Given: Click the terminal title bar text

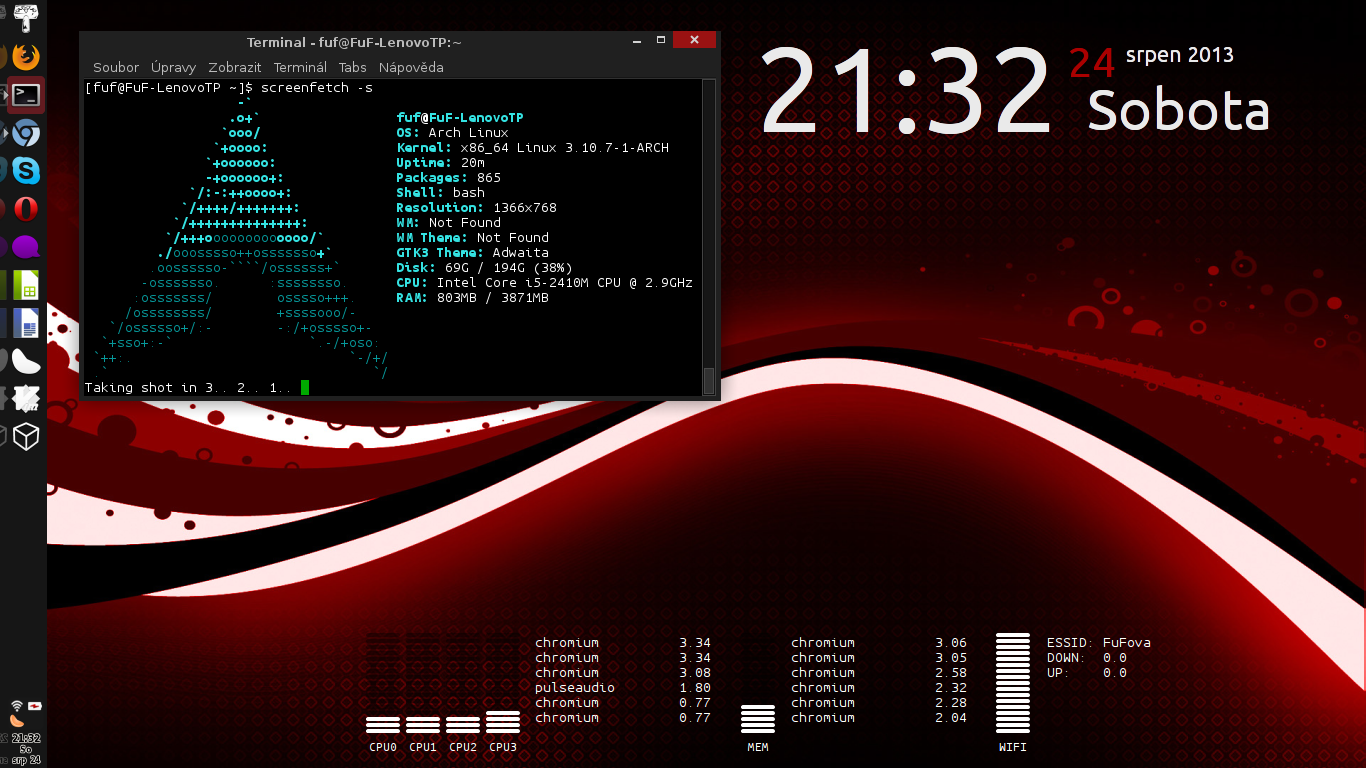Looking at the screenshot, I should coord(354,42).
